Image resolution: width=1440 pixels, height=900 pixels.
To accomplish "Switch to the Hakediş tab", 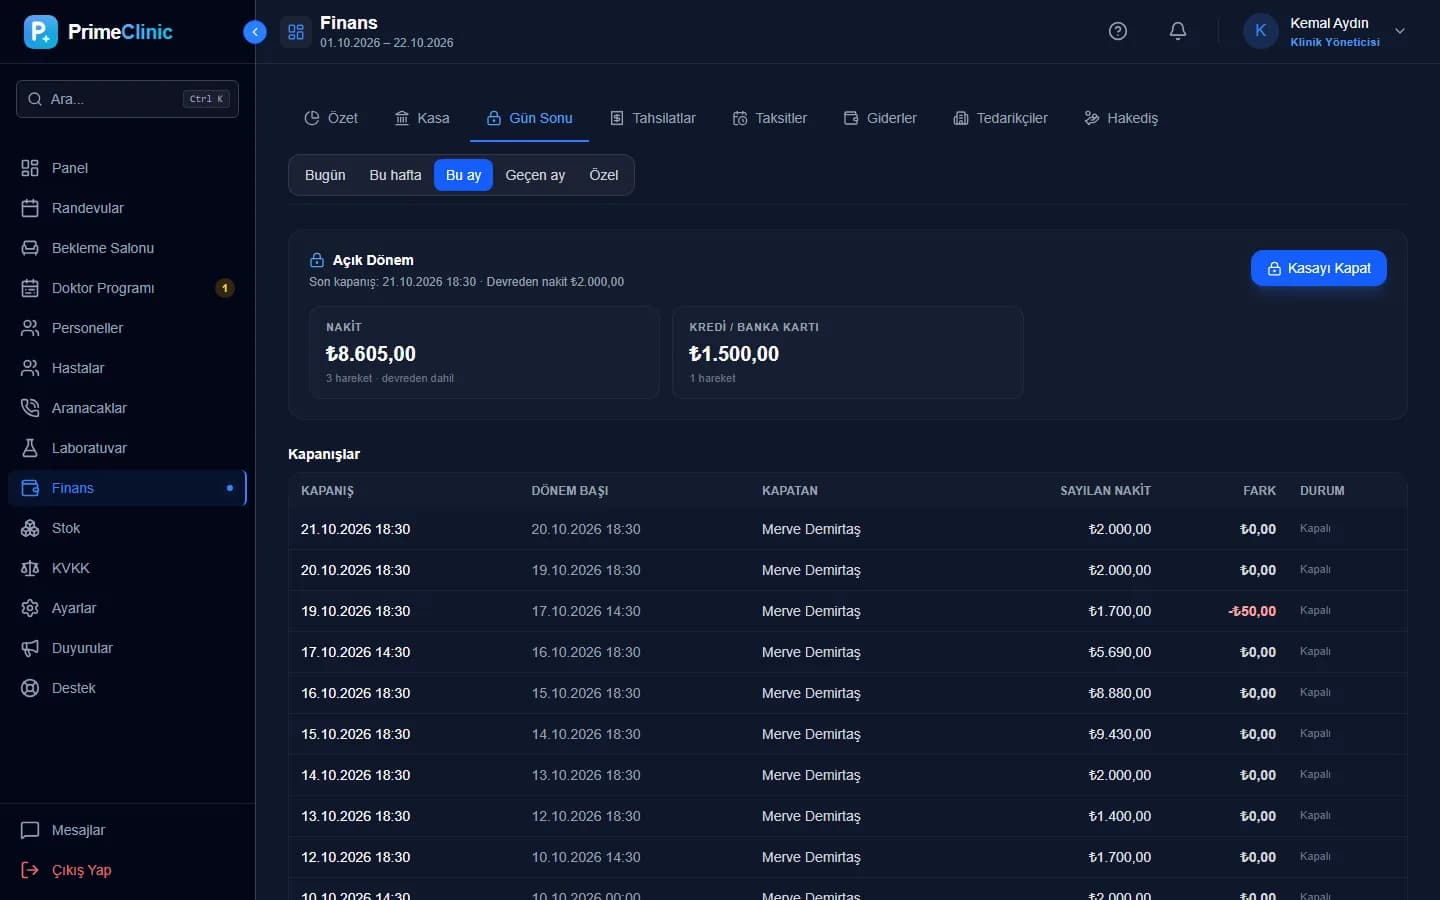I will 1121,118.
